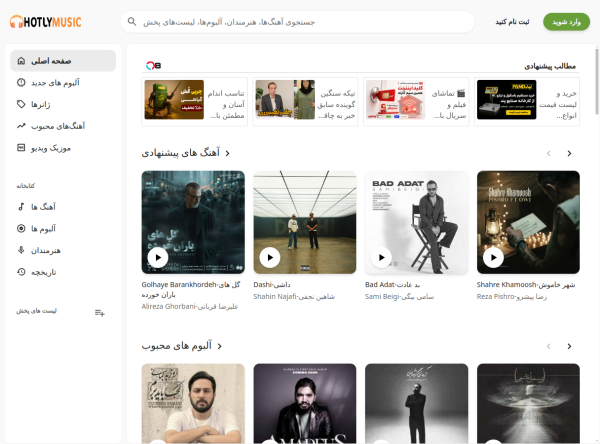Click next arrow in suggested songs

tap(569, 153)
